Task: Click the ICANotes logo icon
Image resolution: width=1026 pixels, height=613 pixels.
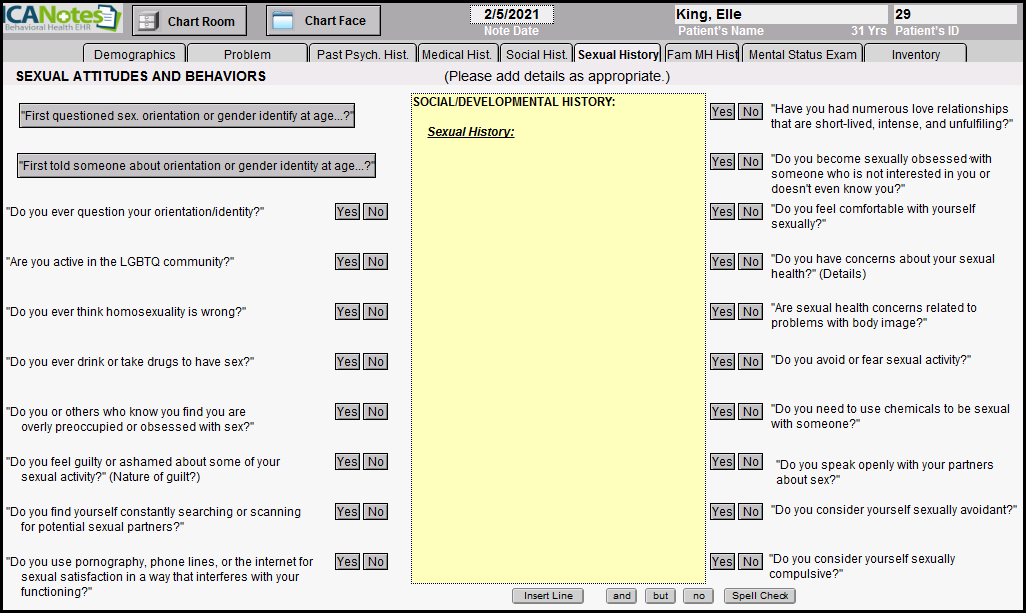Action: [x=62, y=19]
